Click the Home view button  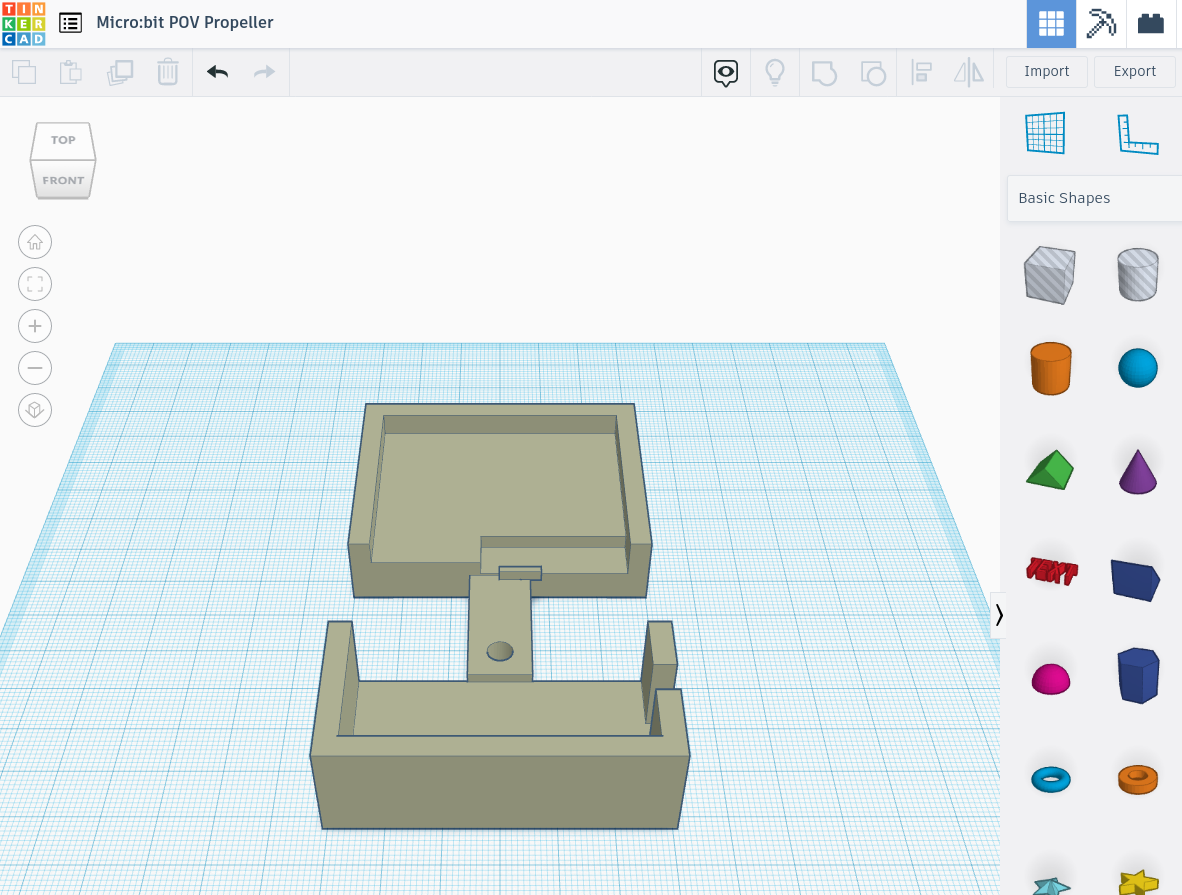pyautogui.click(x=35, y=243)
